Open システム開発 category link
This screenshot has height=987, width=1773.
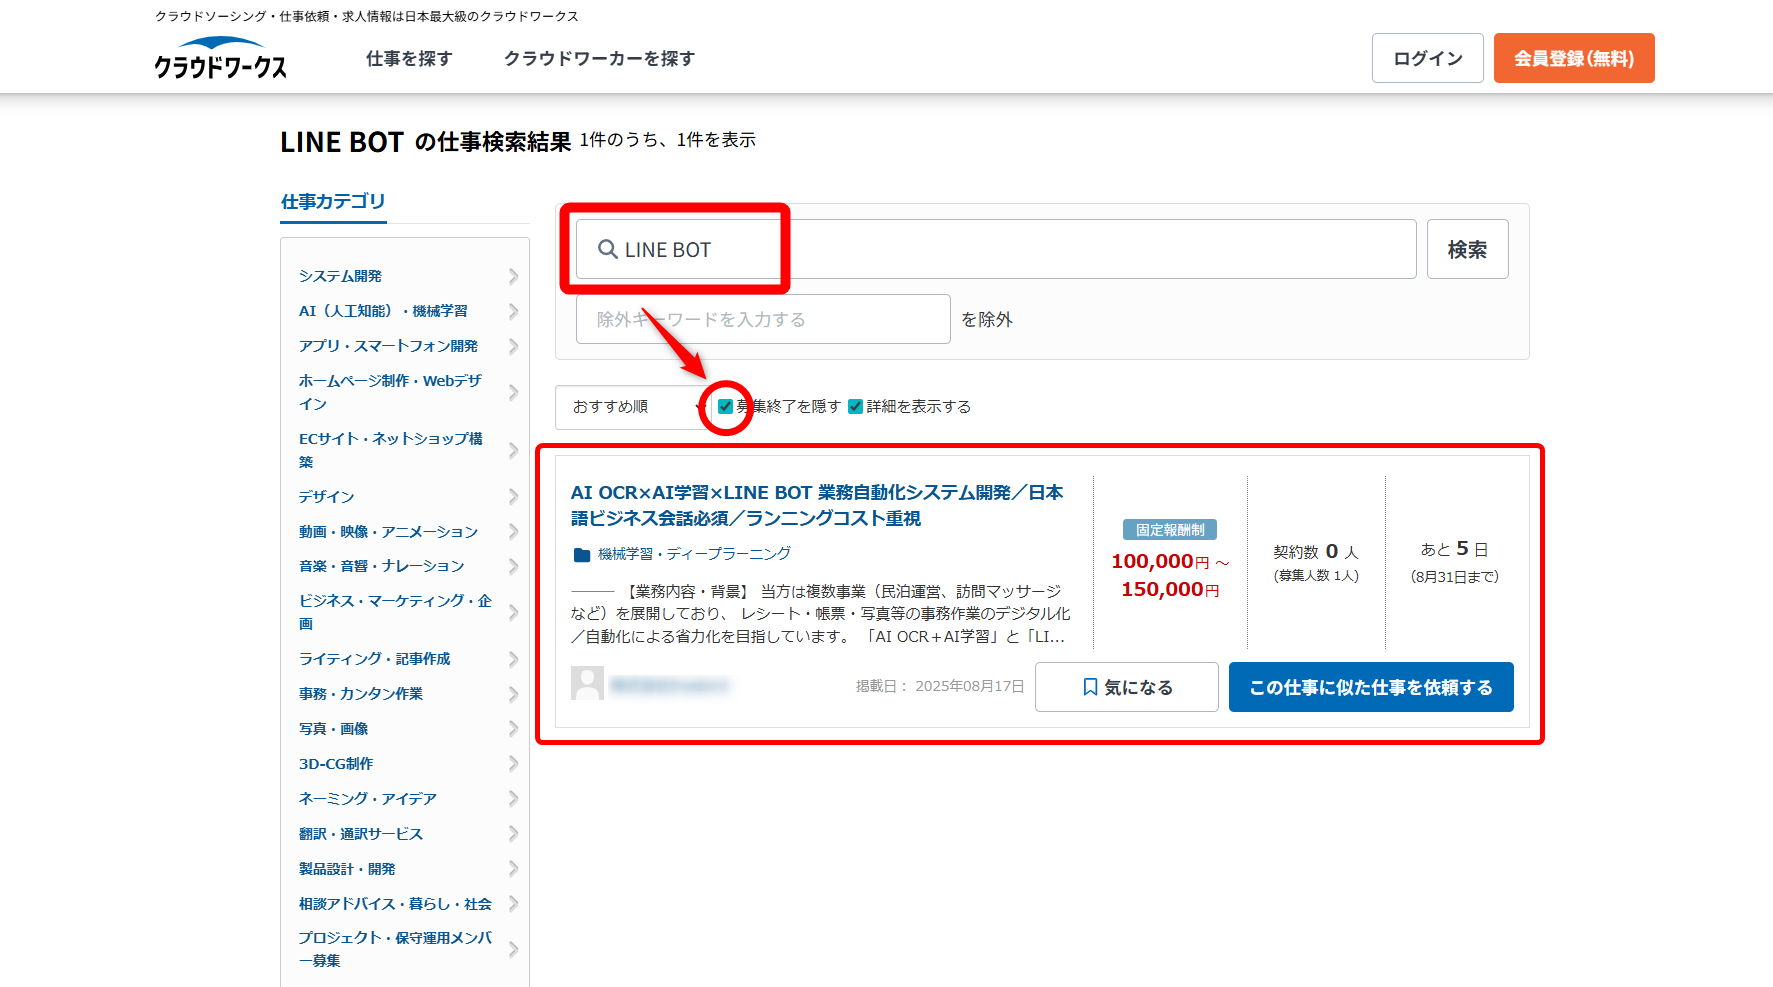(340, 276)
